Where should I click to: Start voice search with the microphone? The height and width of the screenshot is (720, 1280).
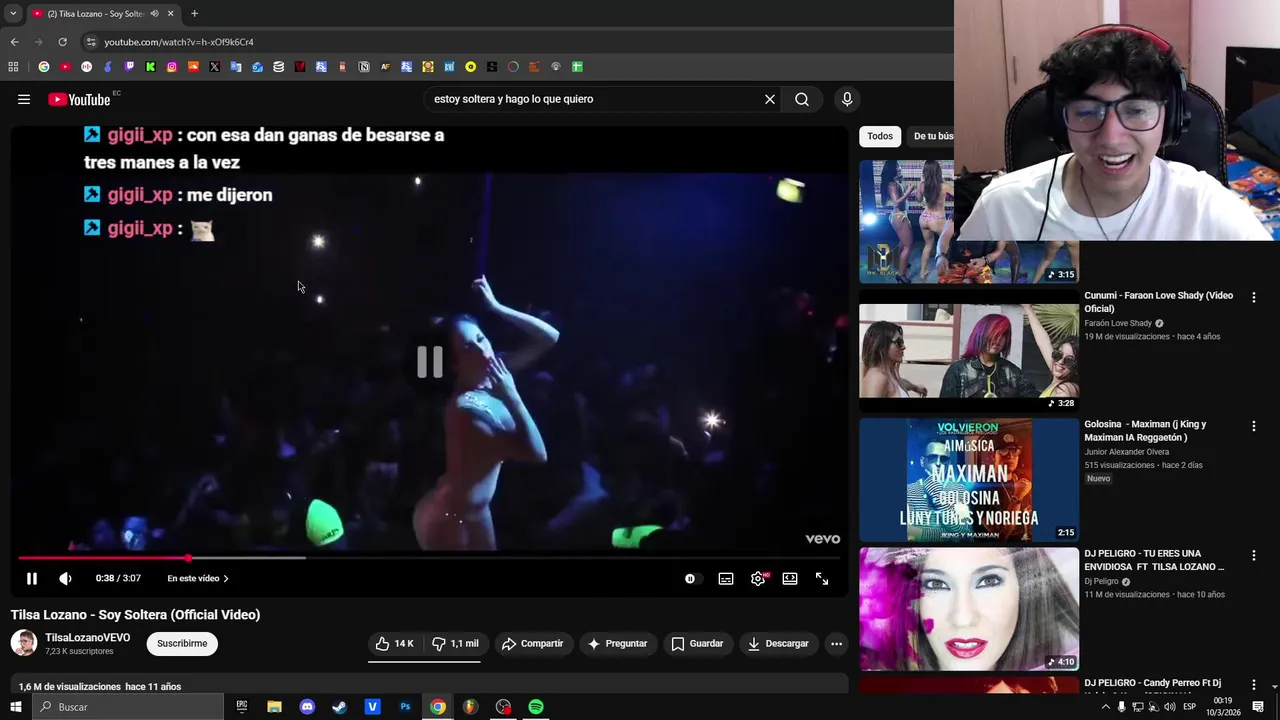pyautogui.click(x=847, y=99)
